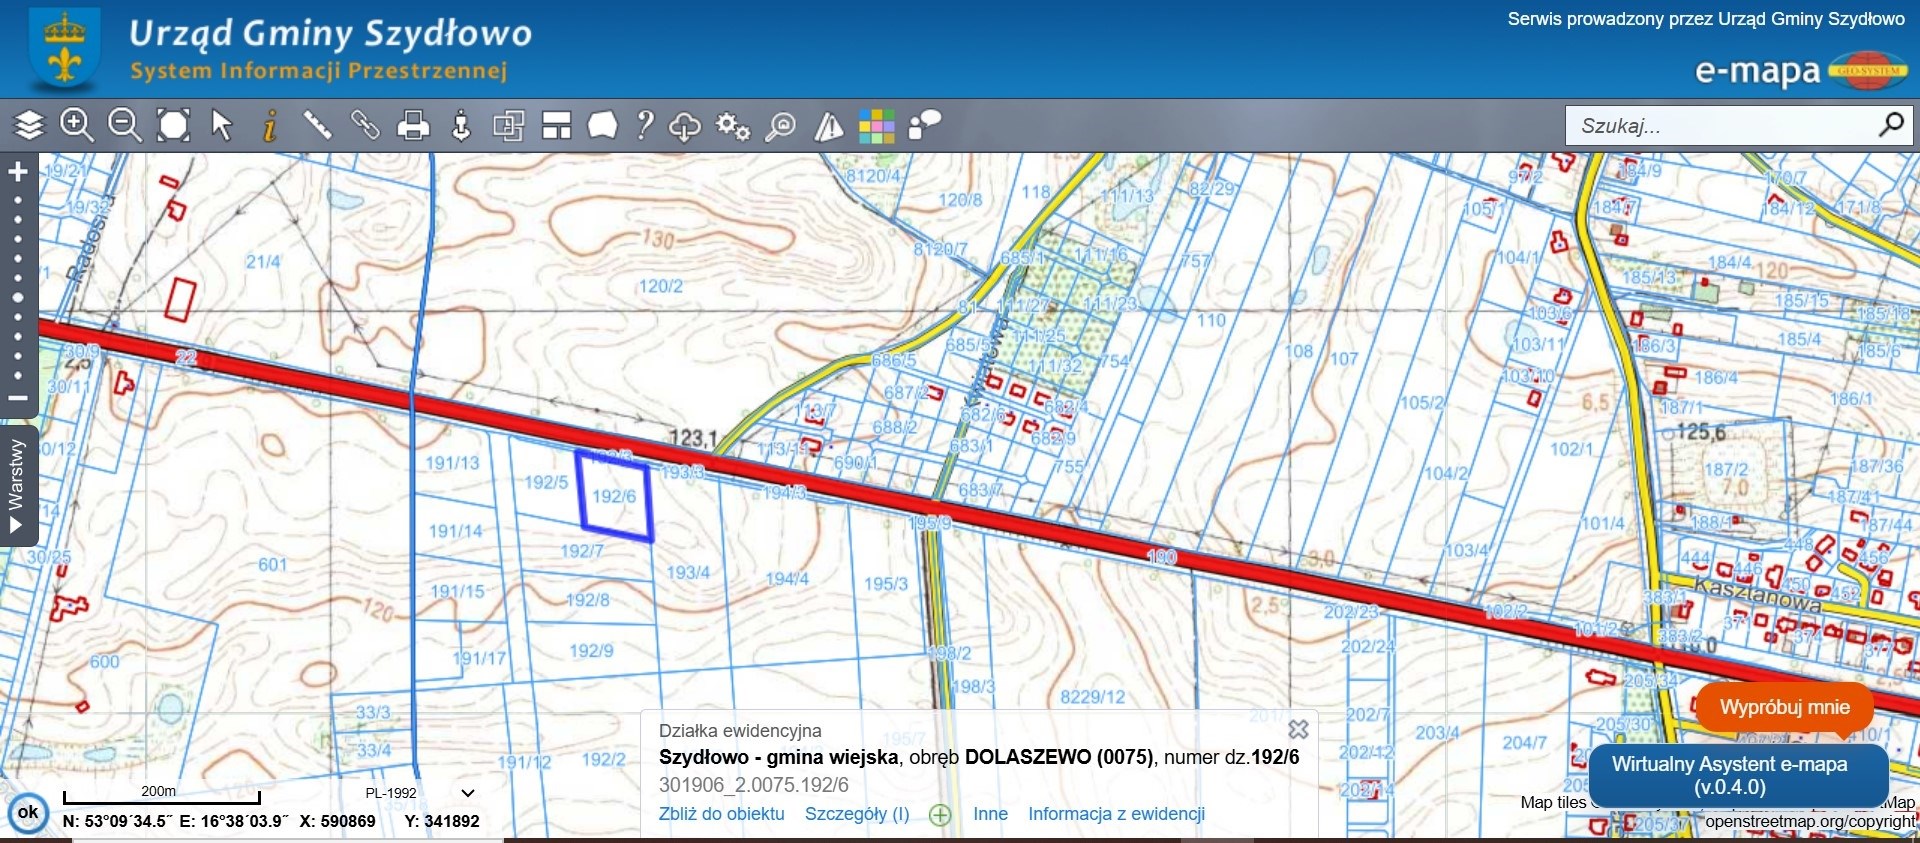Choose the ruler measure tool
This screenshot has width=1920, height=843.
(317, 126)
